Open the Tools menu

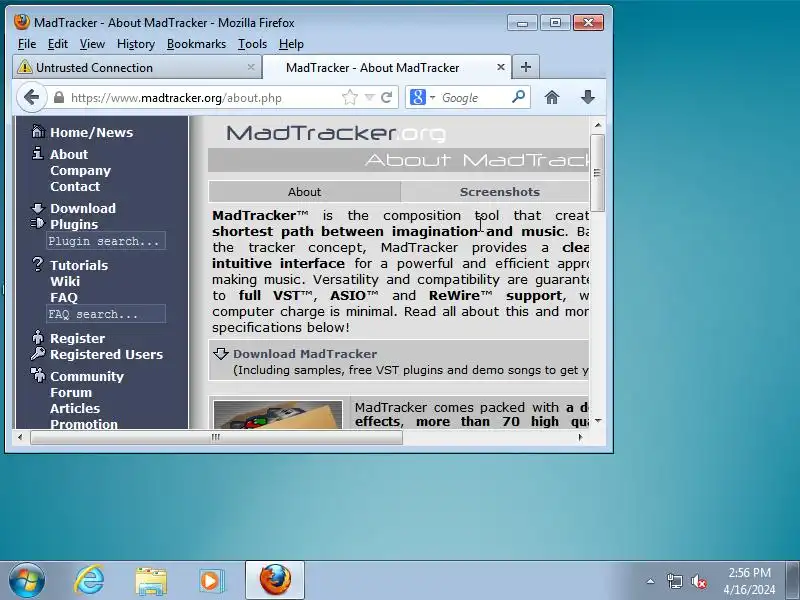pyautogui.click(x=253, y=44)
